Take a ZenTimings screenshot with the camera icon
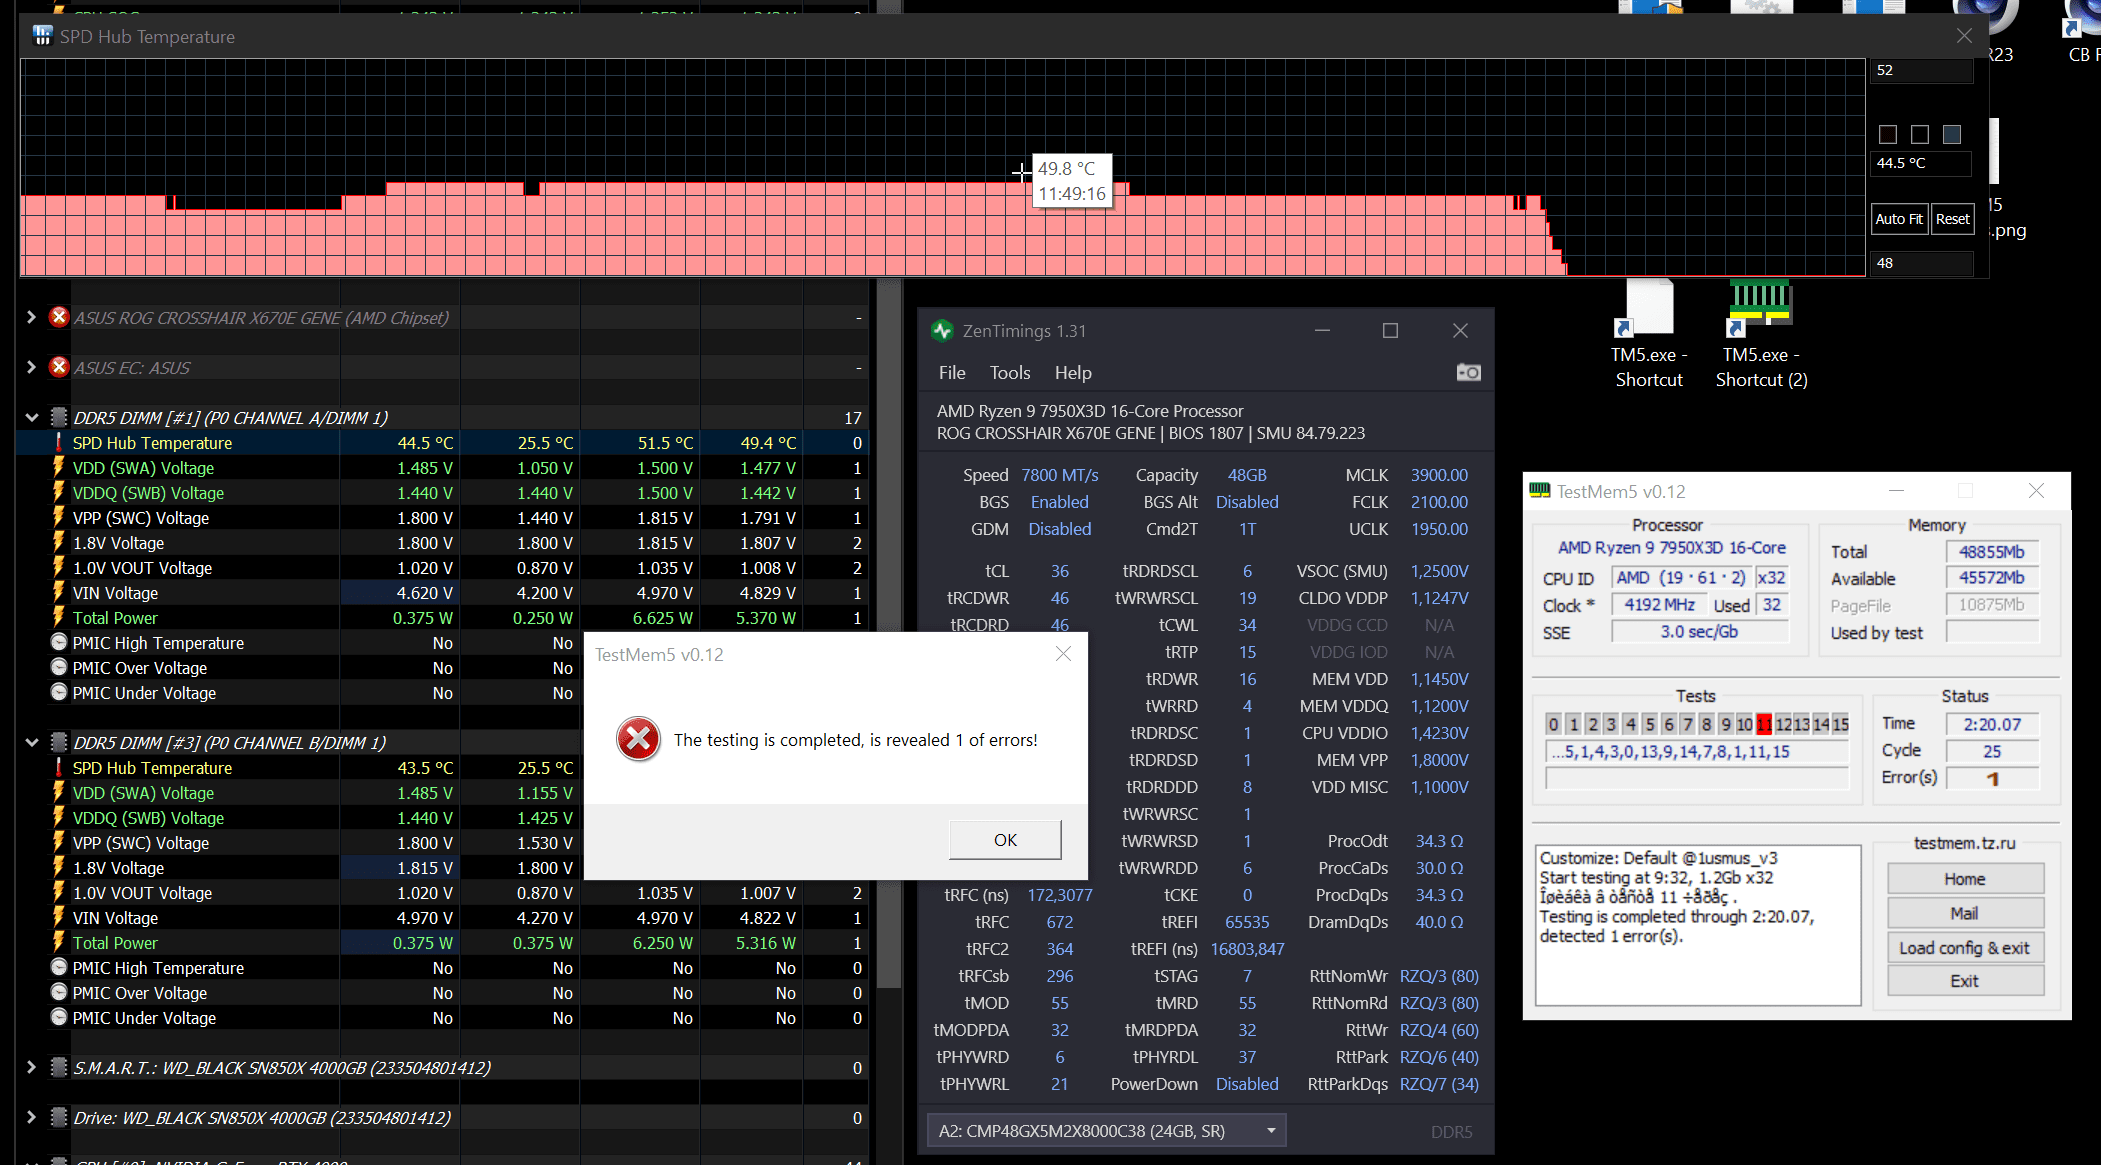 (x=1468, y=372)
